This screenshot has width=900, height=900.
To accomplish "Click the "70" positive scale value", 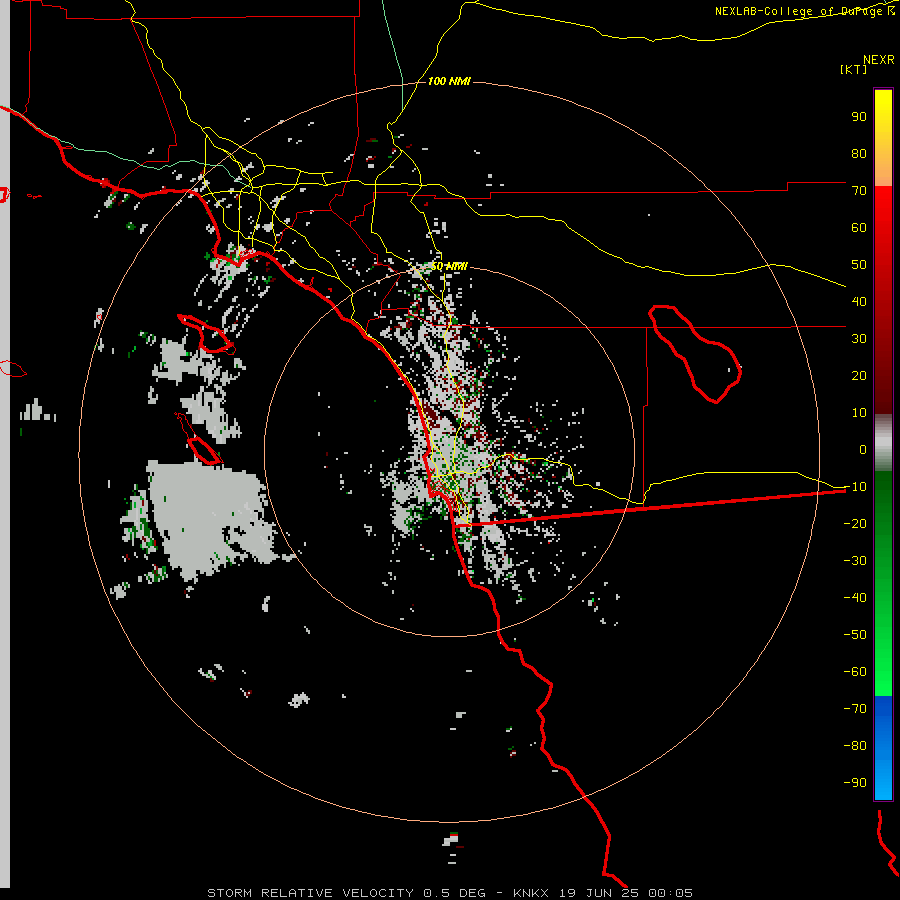I will (x=859, y=191).
